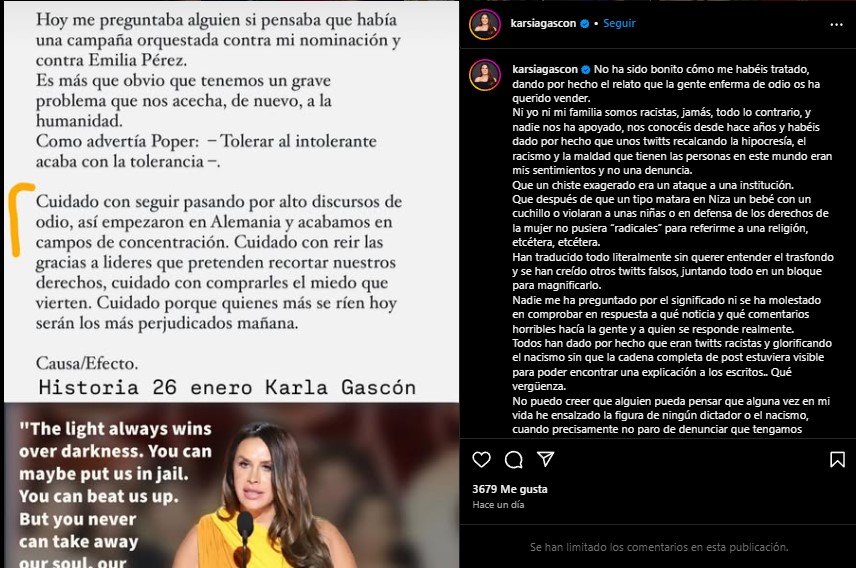Share post using paper plane icon
Viewport: 856px width, 568px height.
coord(545,459)
